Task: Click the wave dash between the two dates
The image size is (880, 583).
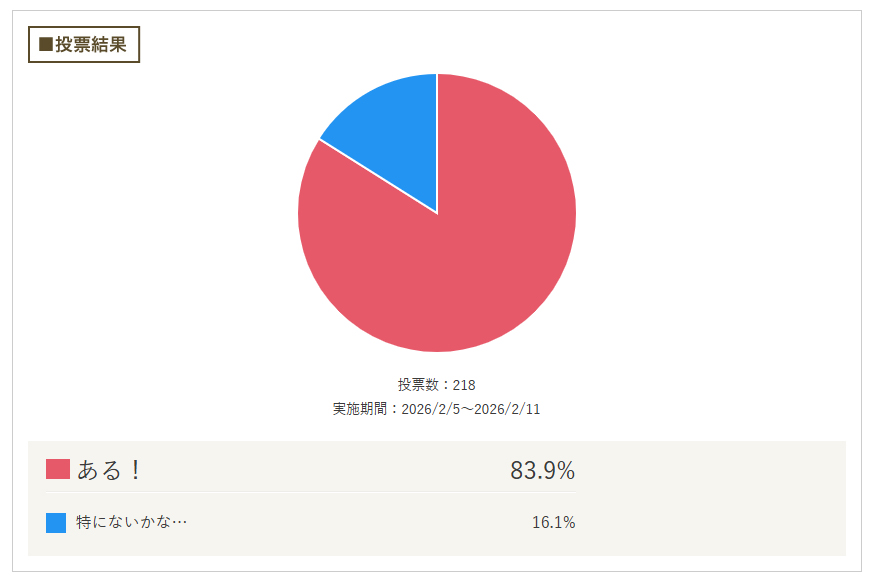Action: click(466, 409)
